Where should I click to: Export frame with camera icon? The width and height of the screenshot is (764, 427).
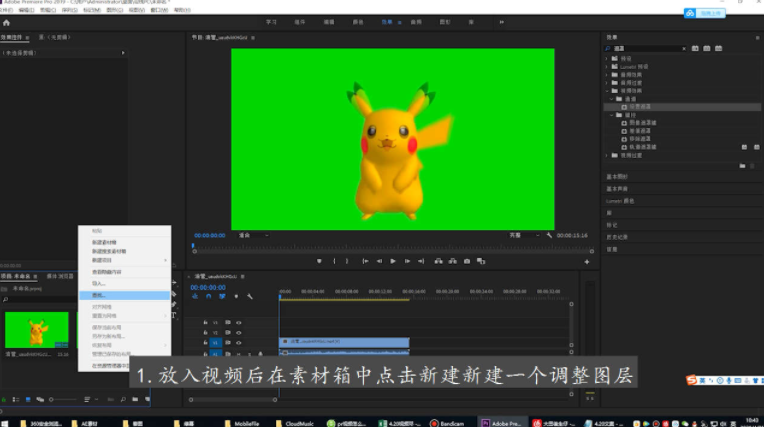point(467,261)
